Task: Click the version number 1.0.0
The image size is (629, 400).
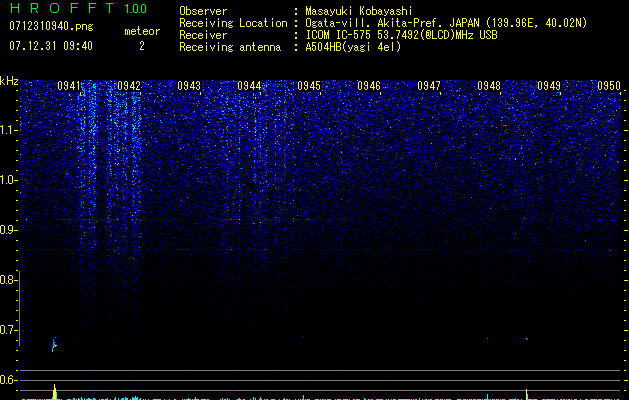Action: pyautogui.click(x=135, y=8)
